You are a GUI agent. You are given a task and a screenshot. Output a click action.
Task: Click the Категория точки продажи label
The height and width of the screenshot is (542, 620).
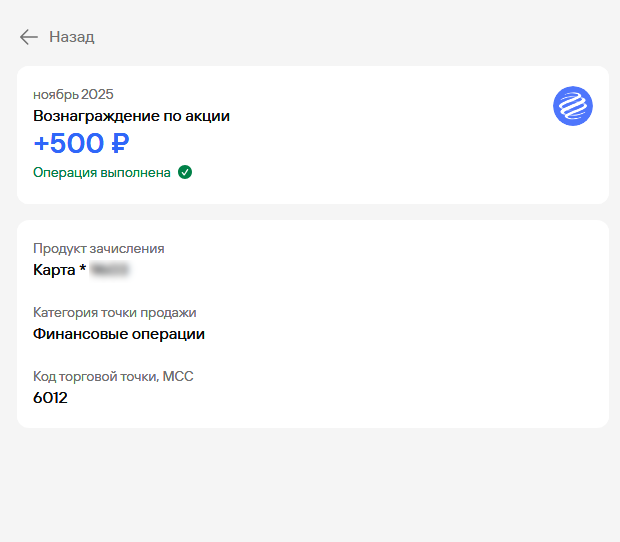115,313
